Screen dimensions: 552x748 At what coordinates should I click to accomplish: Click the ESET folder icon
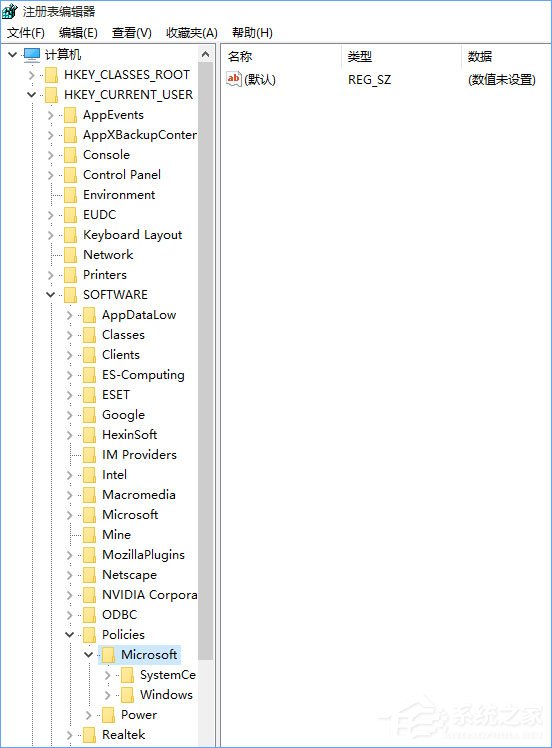click(x=90, y=395)
